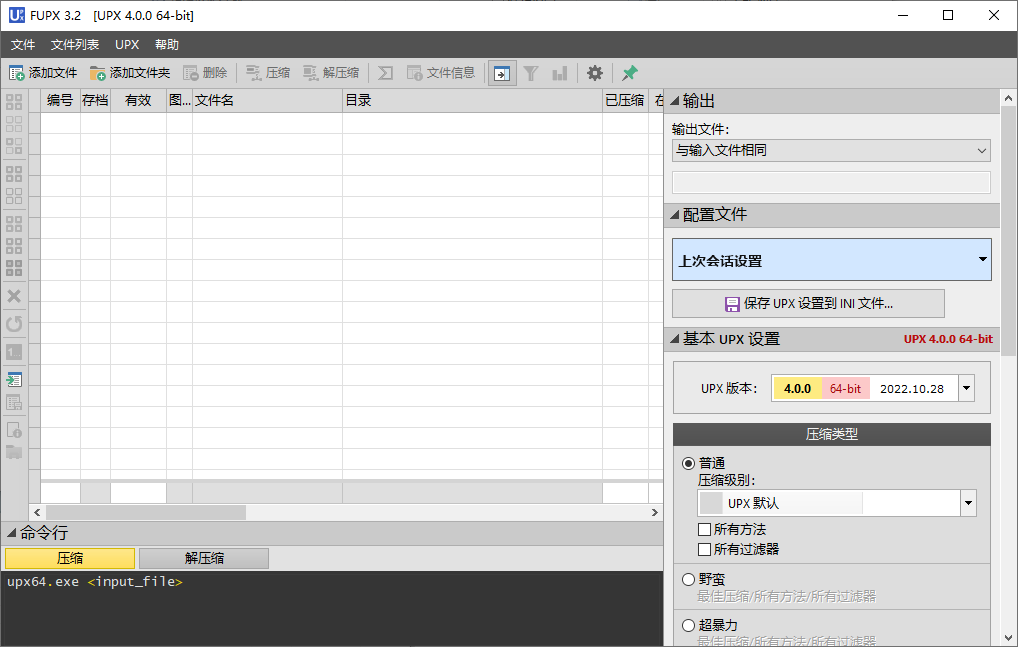
Task: Open the 压缩级别 dropdown arrow
Action: (968, 503)
